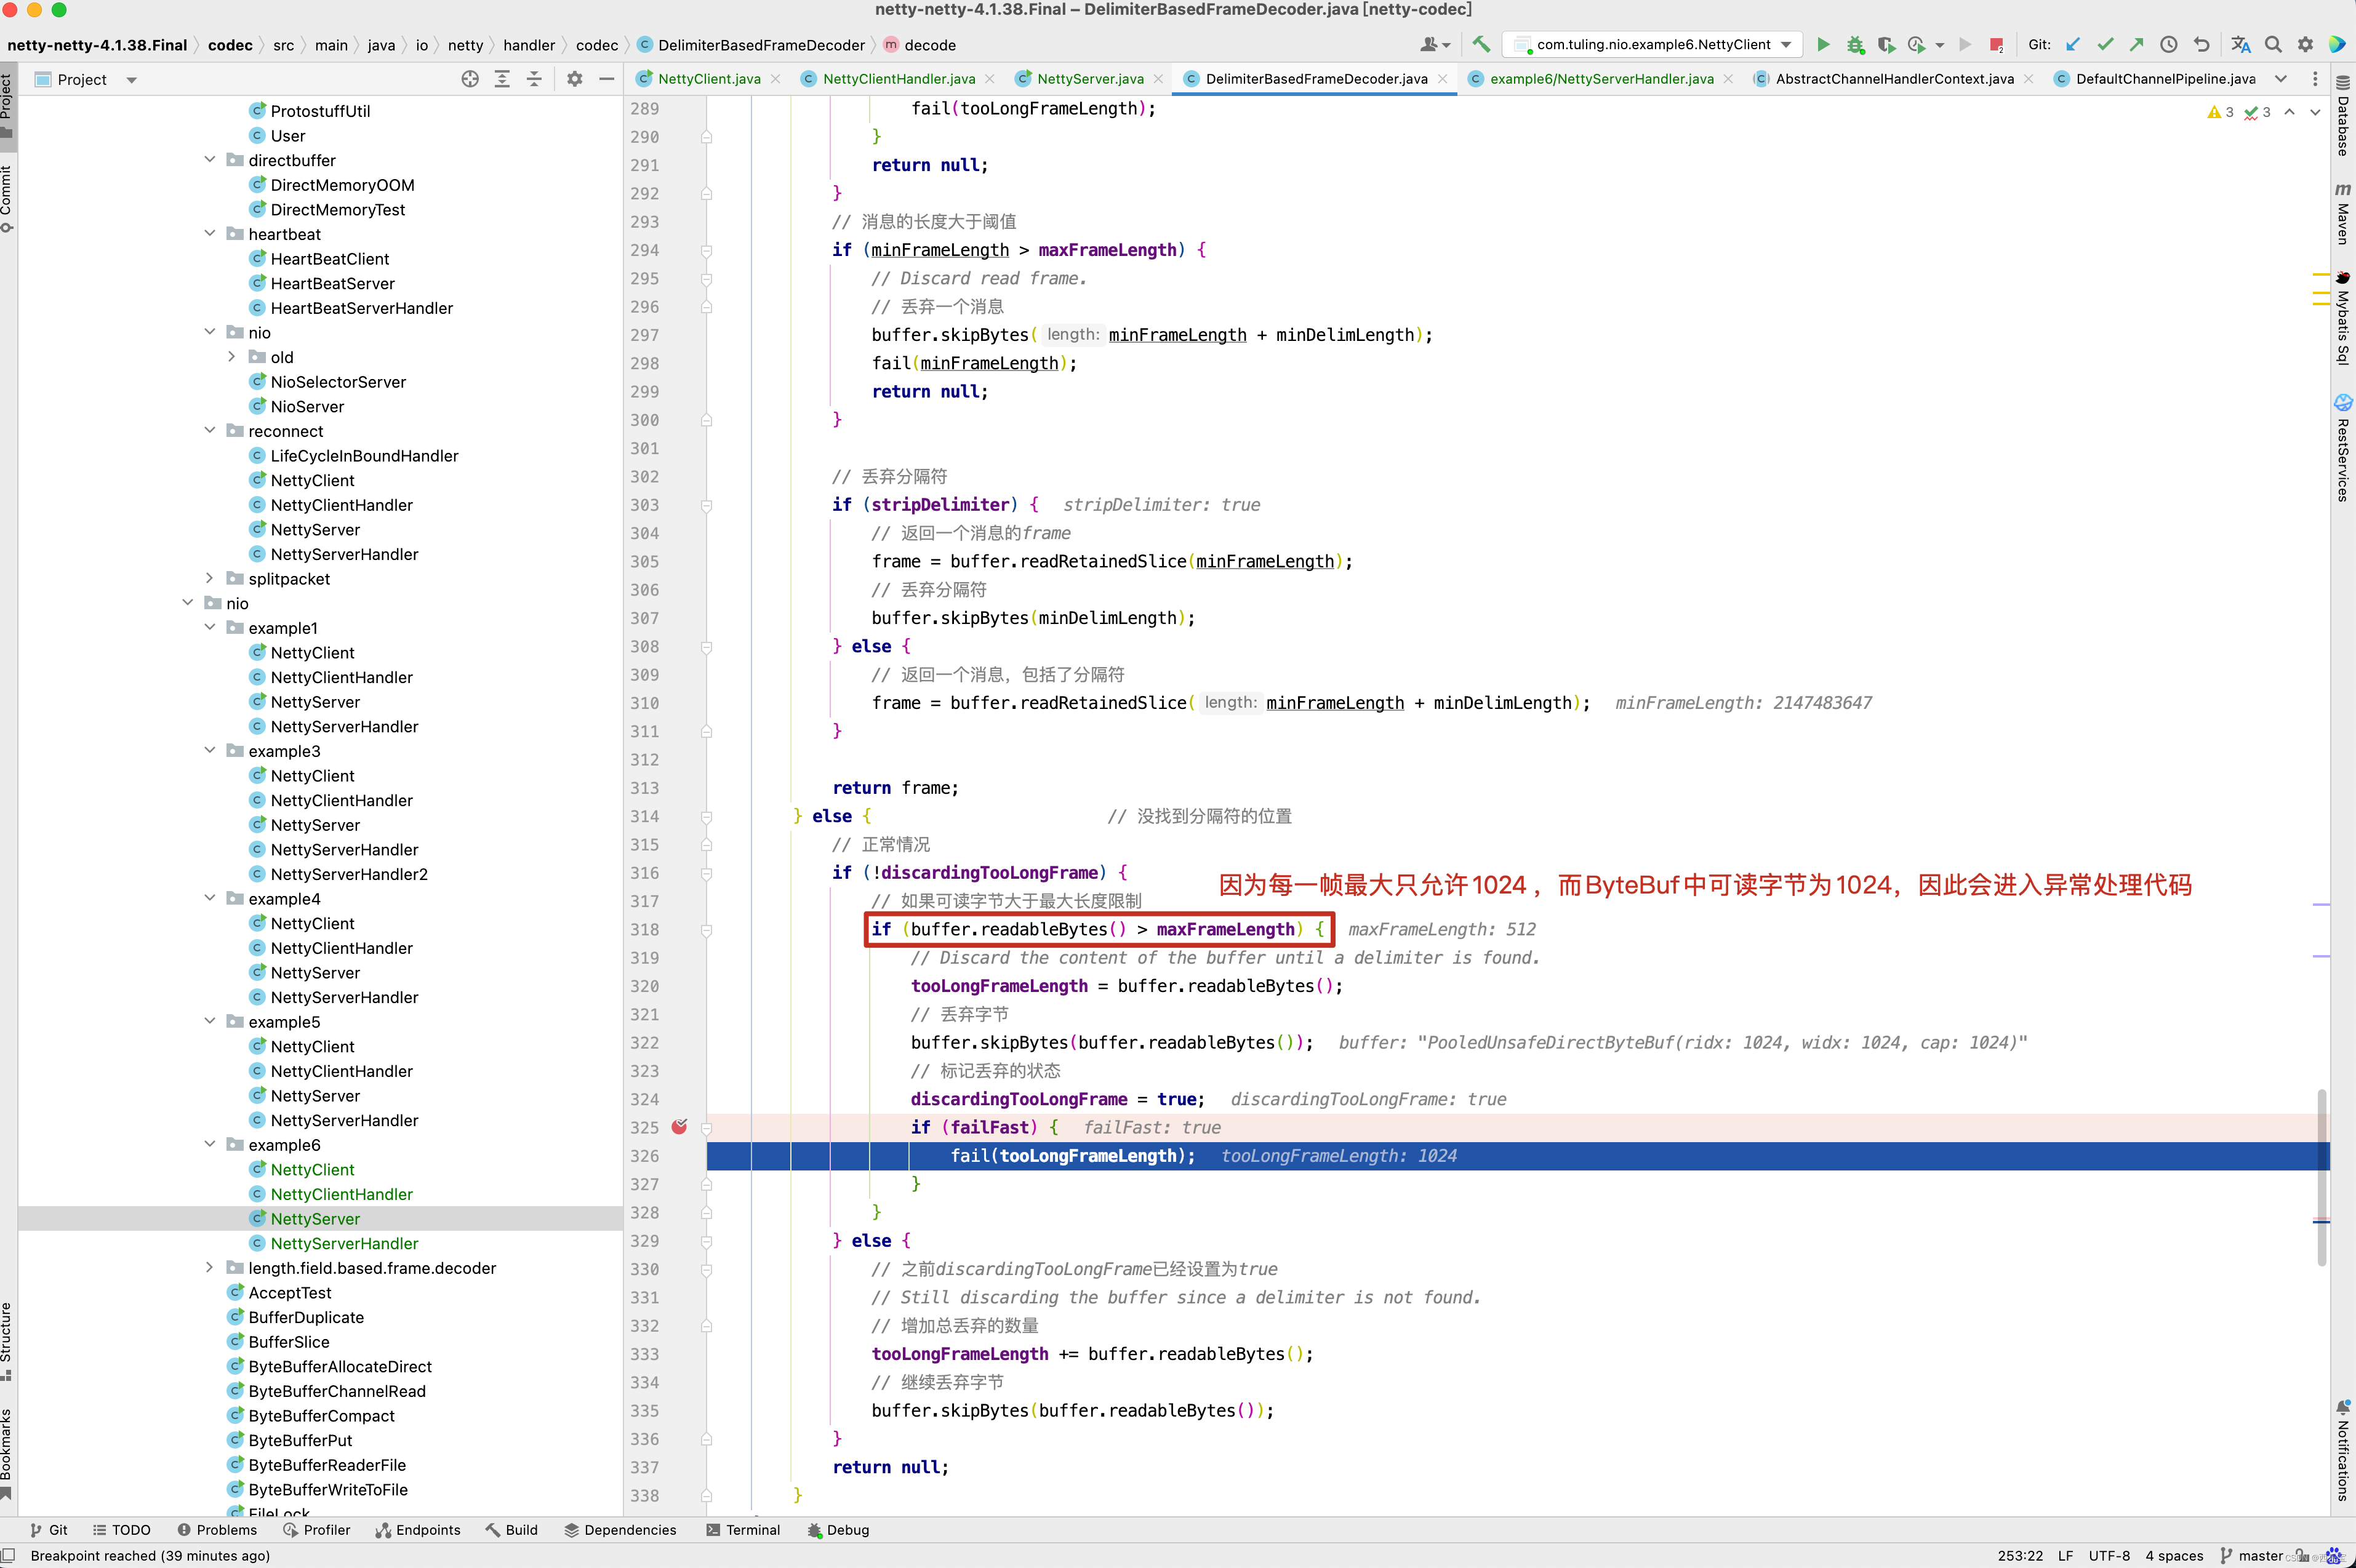Toggle the breakpoint at line 325
The image size is (2356, 1568).
pos(679,1127)
